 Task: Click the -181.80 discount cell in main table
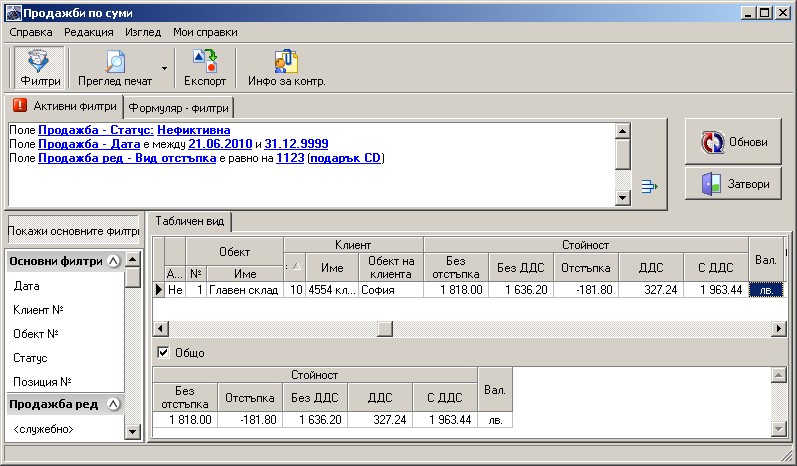point(586,290)
